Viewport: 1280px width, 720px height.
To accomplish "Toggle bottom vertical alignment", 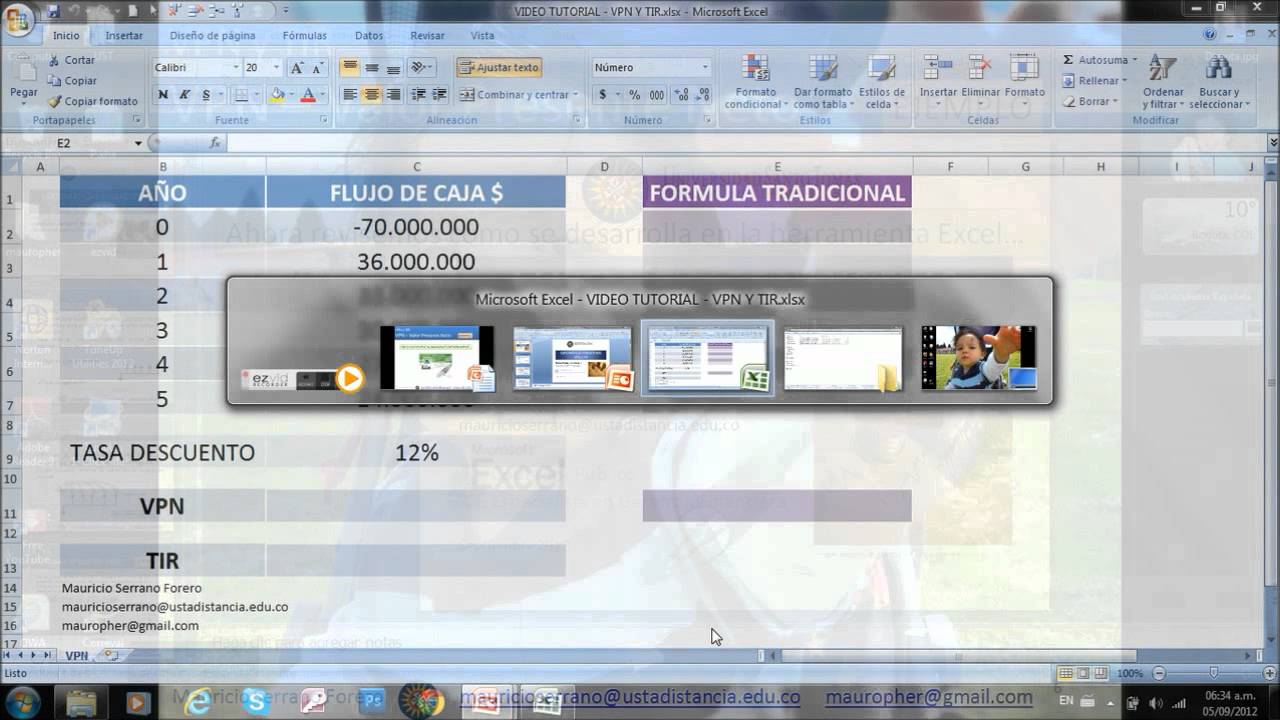I will coord(393,68).
